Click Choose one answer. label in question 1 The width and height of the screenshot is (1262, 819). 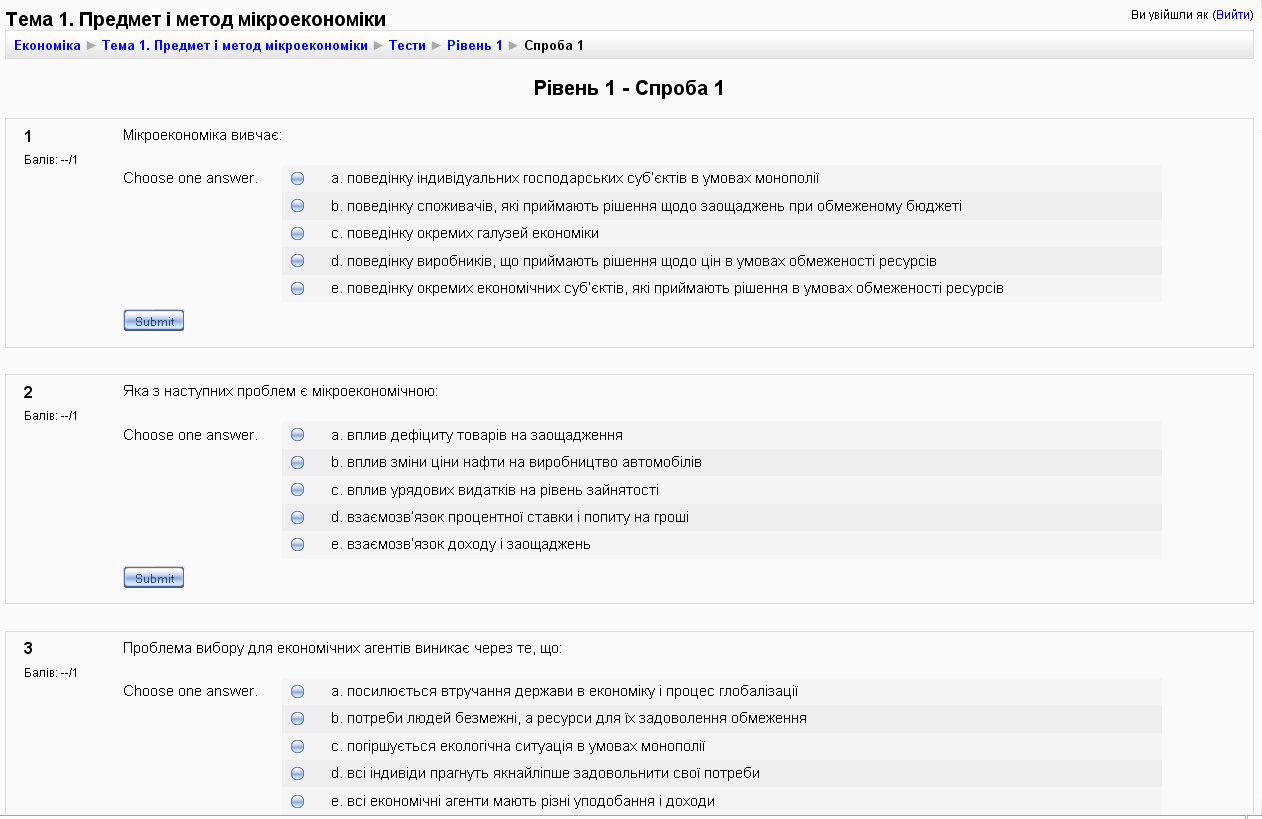pos(190,178)
